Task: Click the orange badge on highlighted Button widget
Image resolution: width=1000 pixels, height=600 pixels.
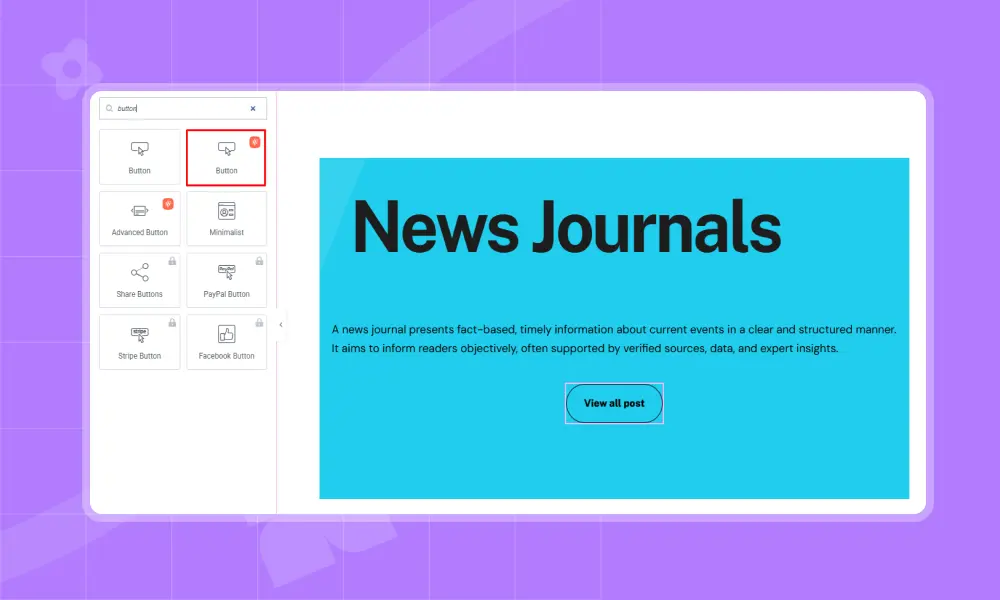Action: point(255,142)
